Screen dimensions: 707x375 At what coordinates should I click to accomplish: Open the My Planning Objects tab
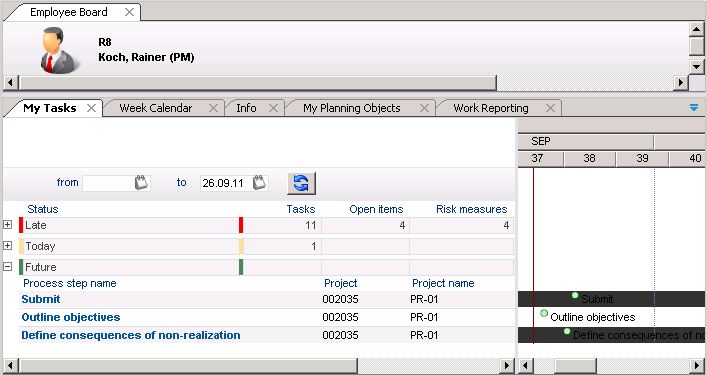(x=352, y=108)
